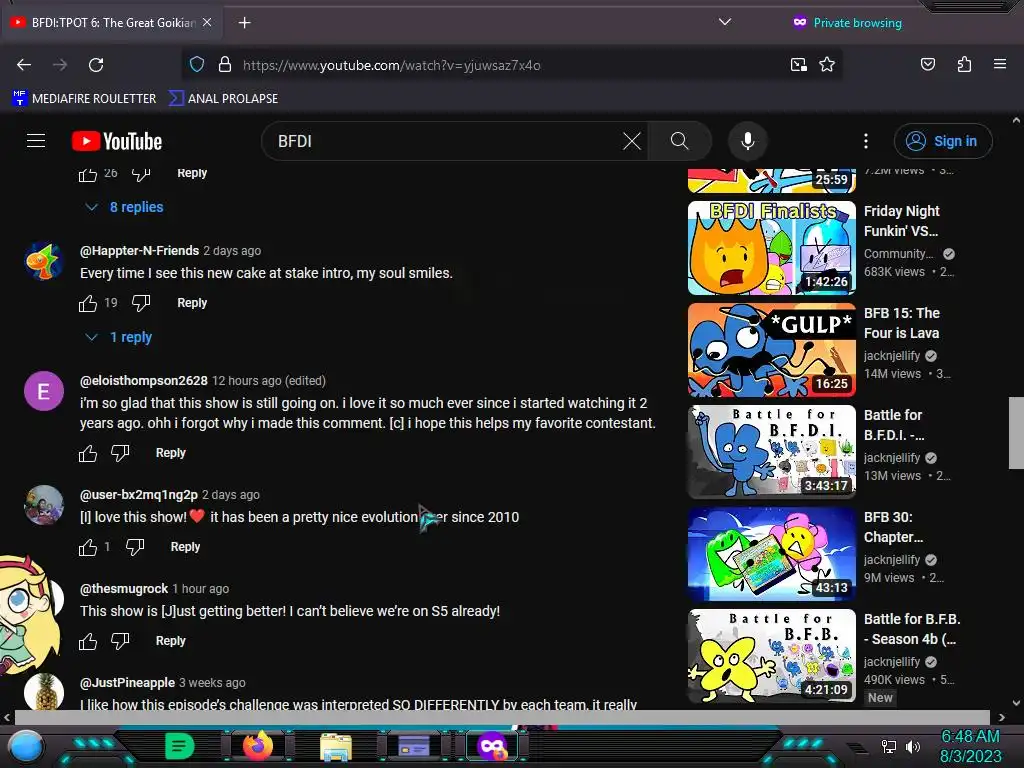The image size is (1024, 768).
Task: Open Firefox extensions puzzle icon
Action: pos(964,65)
